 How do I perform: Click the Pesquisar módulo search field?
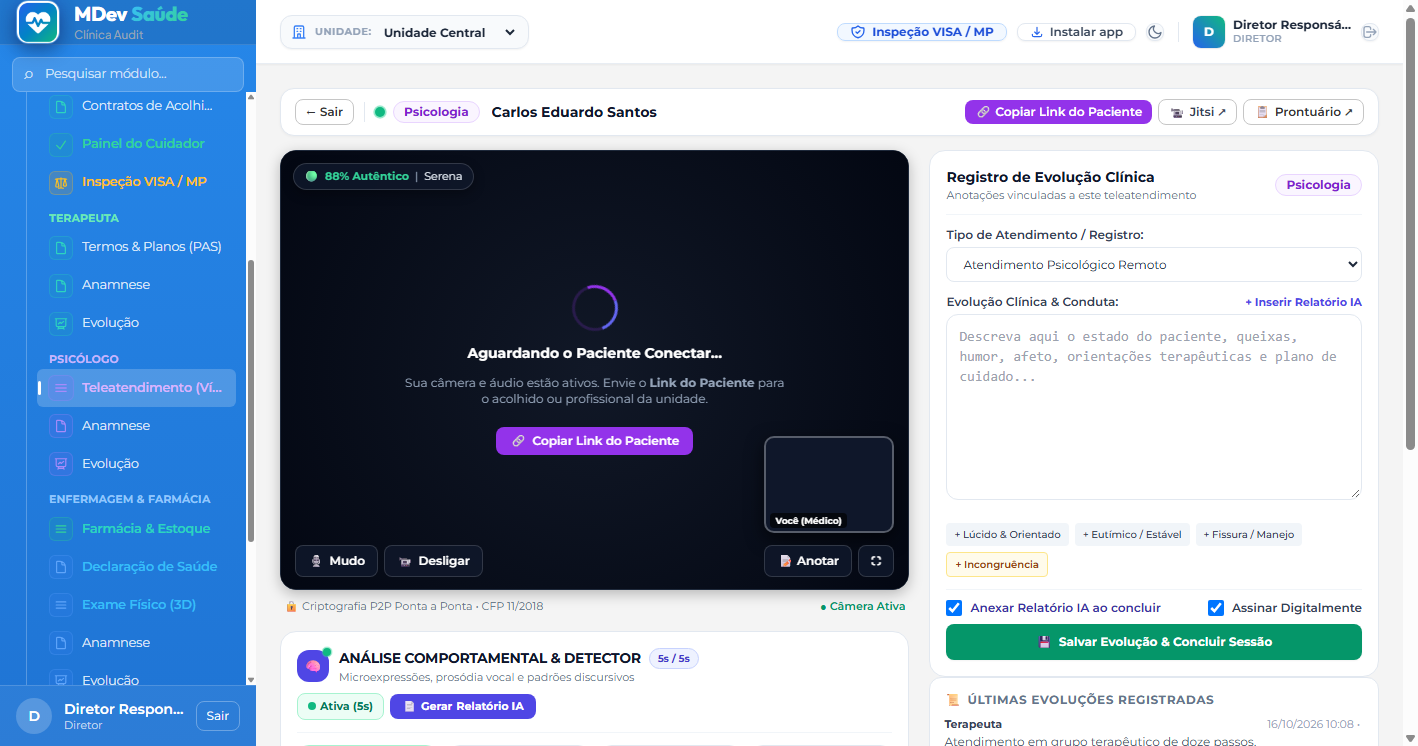(128, 74)
